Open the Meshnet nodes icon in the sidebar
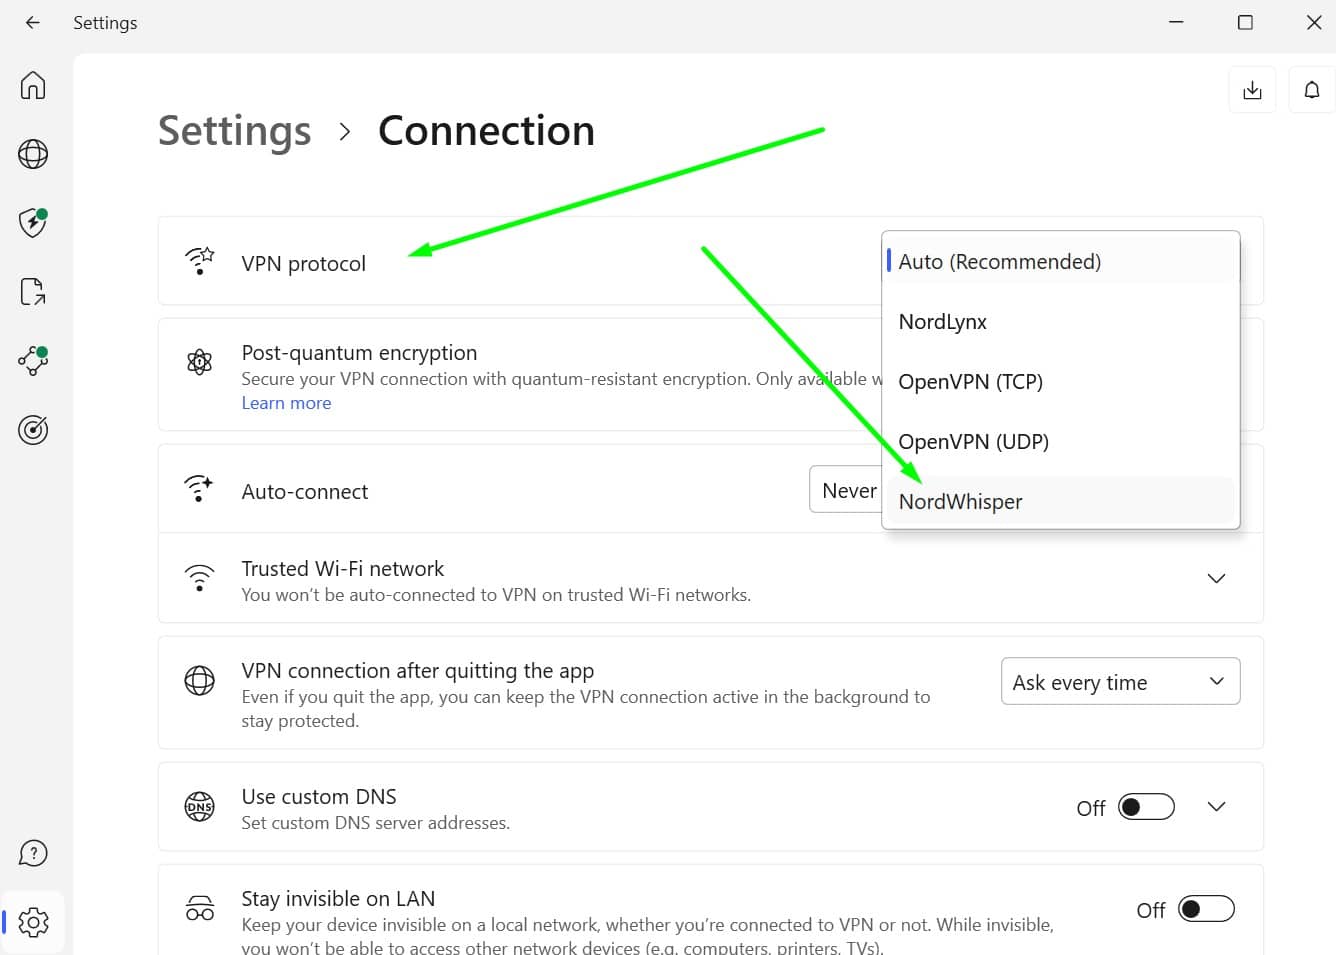The height and width of the screenshot is (955, 1336). click(x=33, y=360)
